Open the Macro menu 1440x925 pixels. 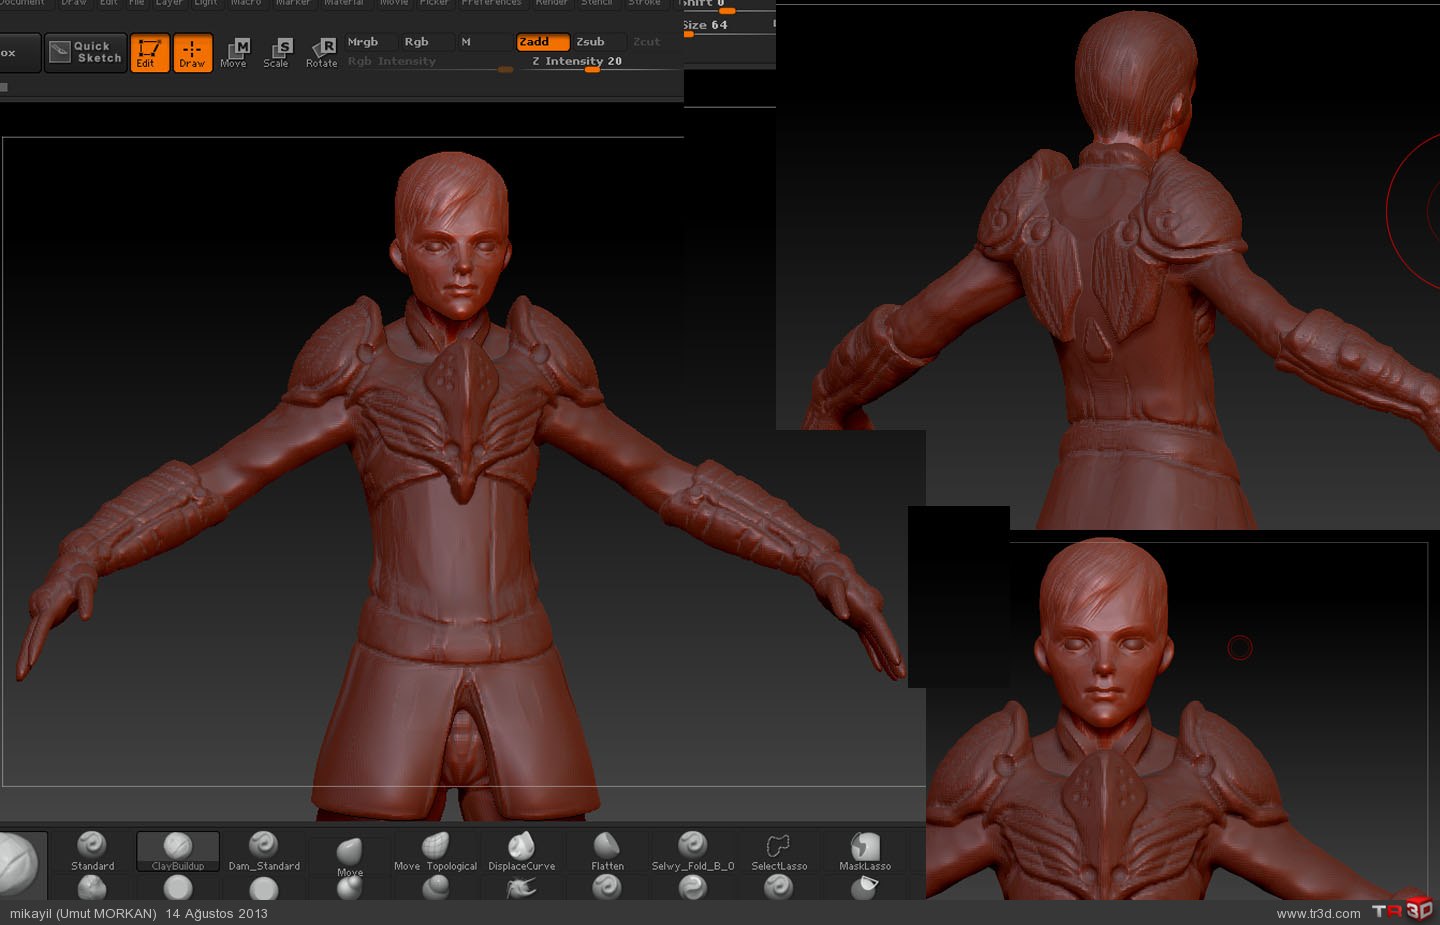point(246,3)
